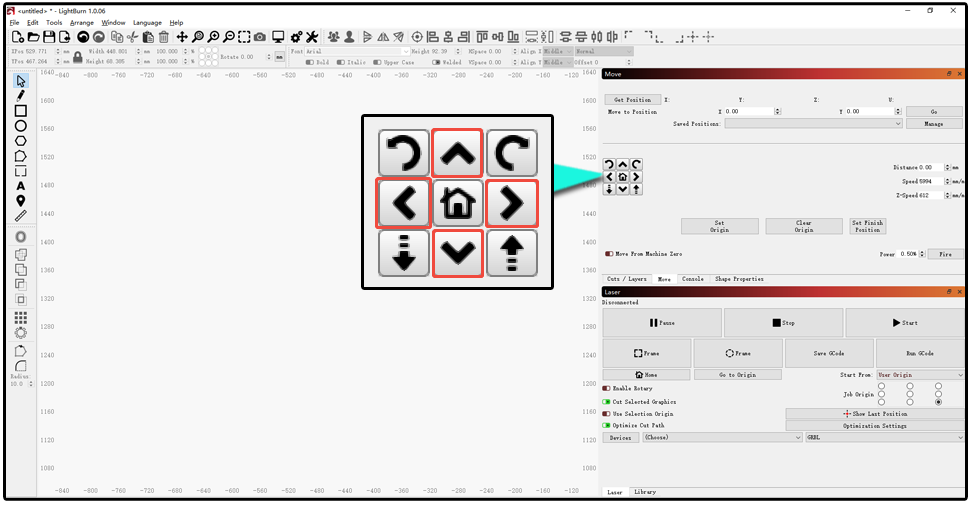
Task: Open the Language menu
Action: pos(147,22)
